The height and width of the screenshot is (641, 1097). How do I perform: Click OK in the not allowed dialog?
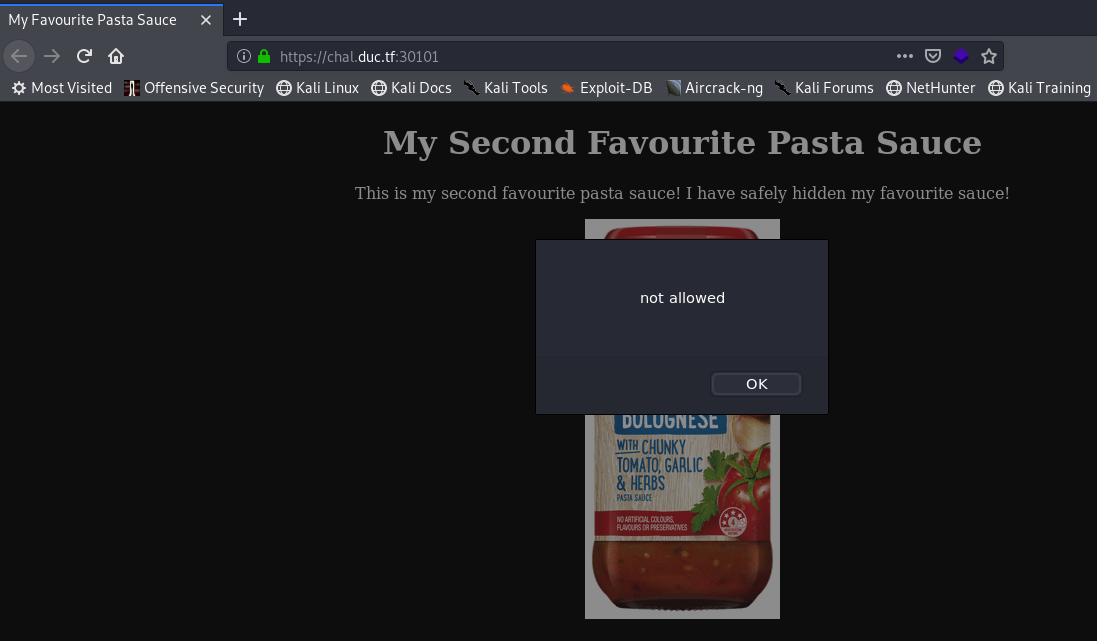point(756,384)
